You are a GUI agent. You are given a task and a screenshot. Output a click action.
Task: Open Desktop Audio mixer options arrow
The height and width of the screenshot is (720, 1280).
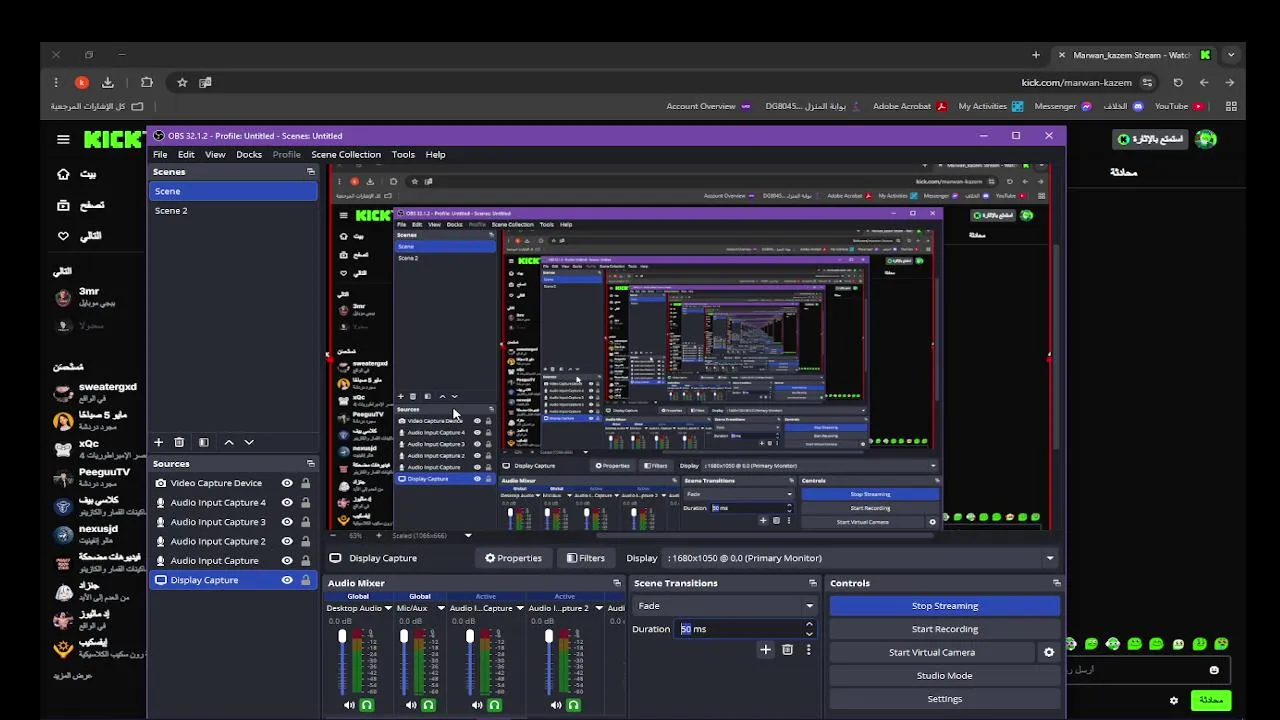click(388, 608)
